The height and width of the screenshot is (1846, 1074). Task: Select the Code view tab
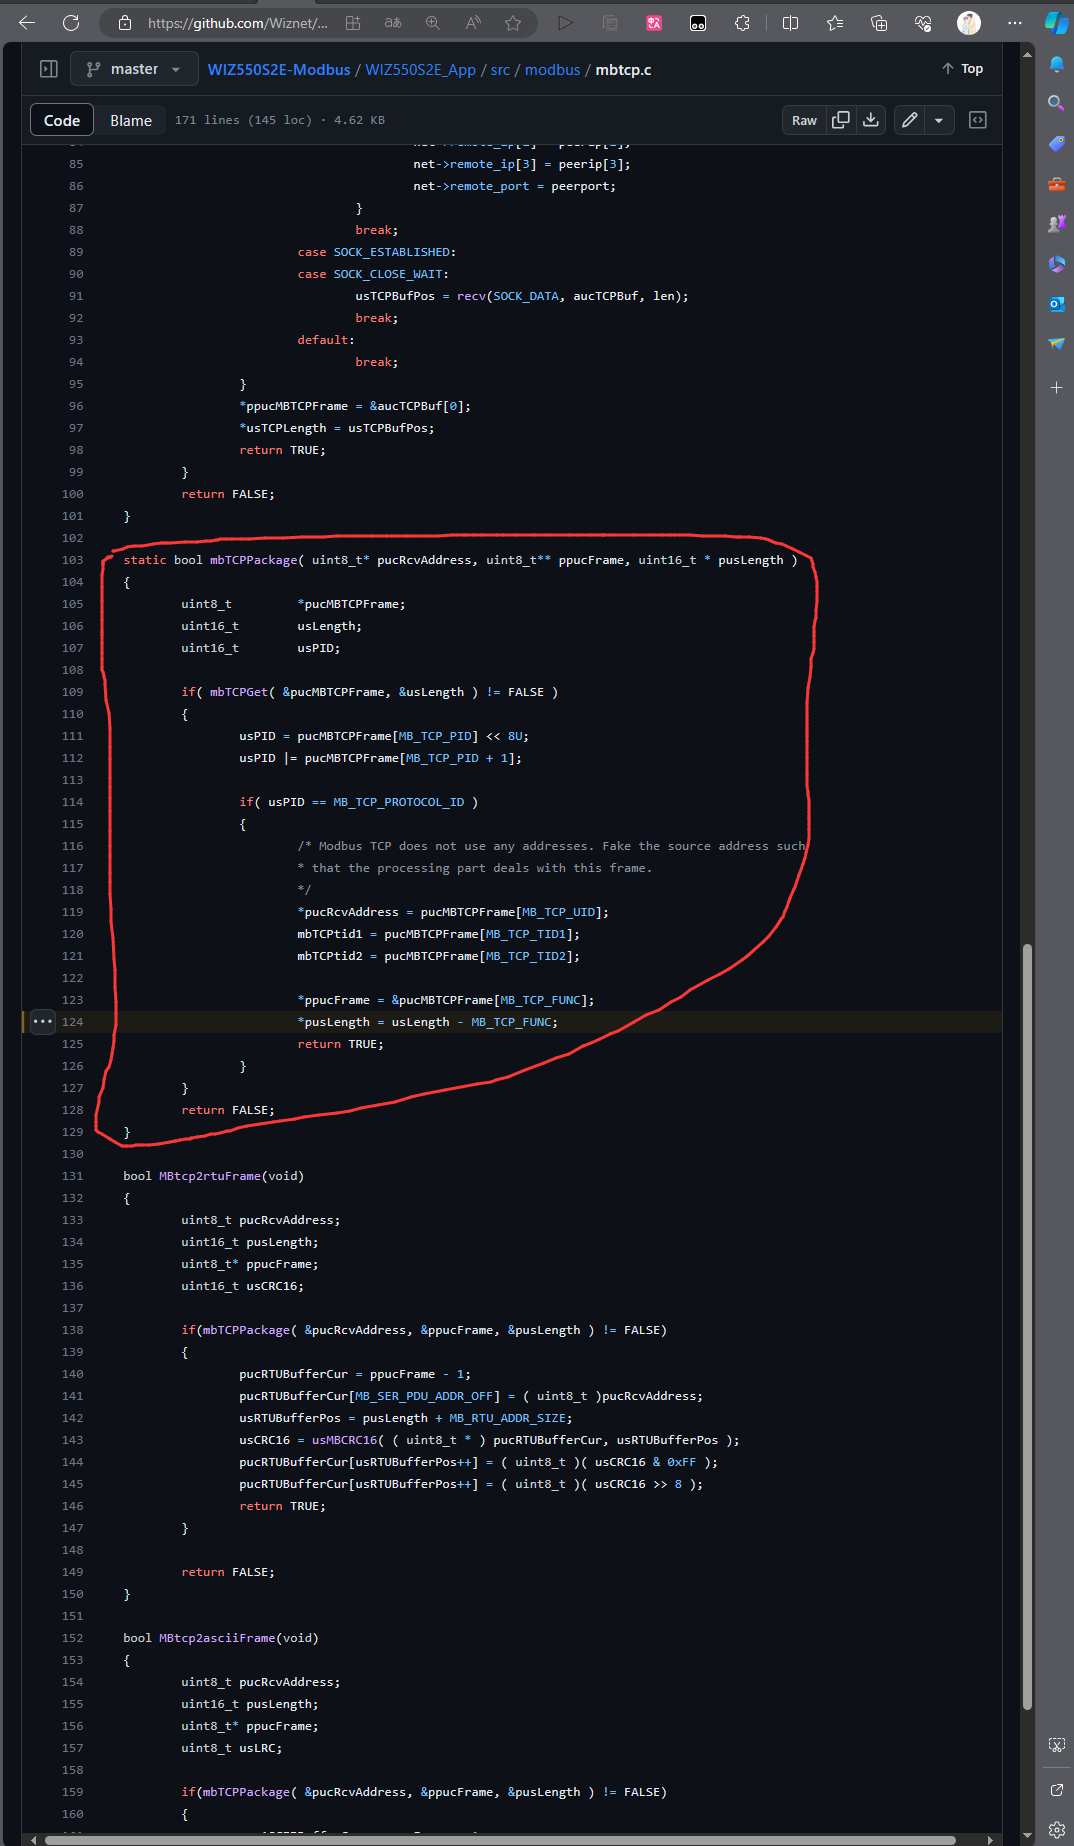pyautogui.click(x=62, y=120)
